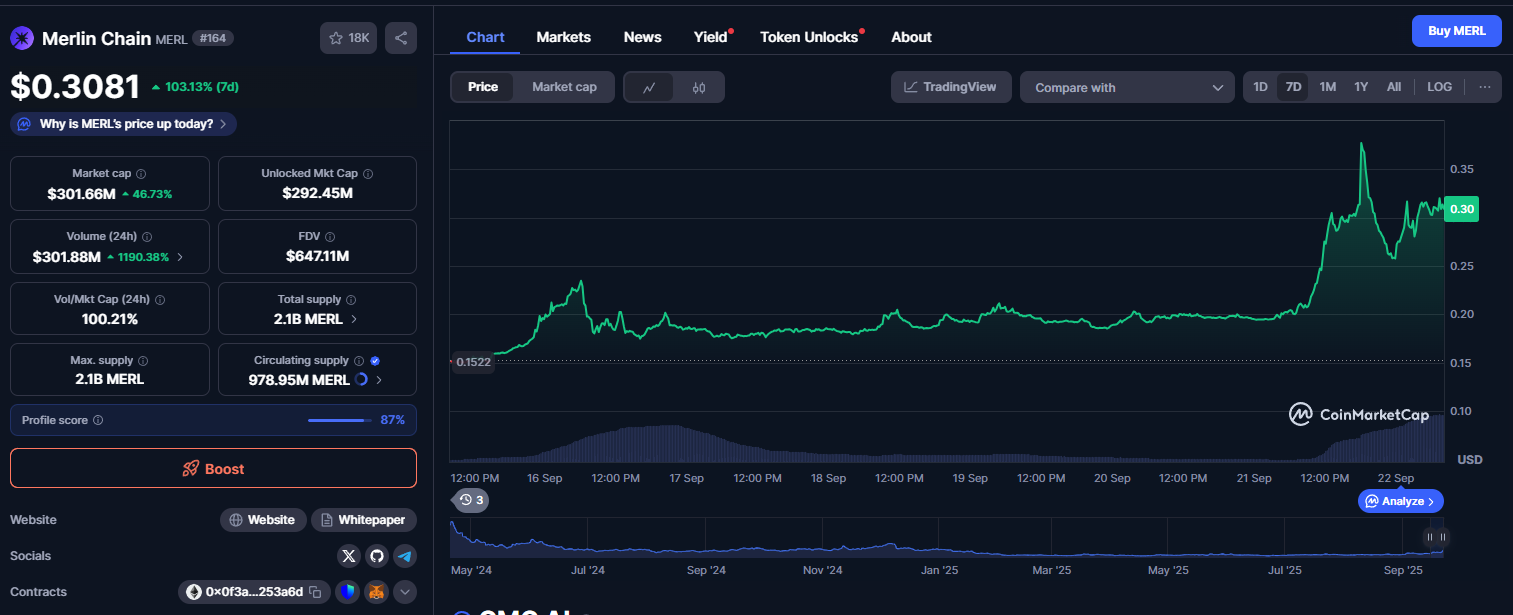The height and width of the screenshot is (615, 1513).
Task: Expand more contracts chevron
Action: (x=405, y=592)
